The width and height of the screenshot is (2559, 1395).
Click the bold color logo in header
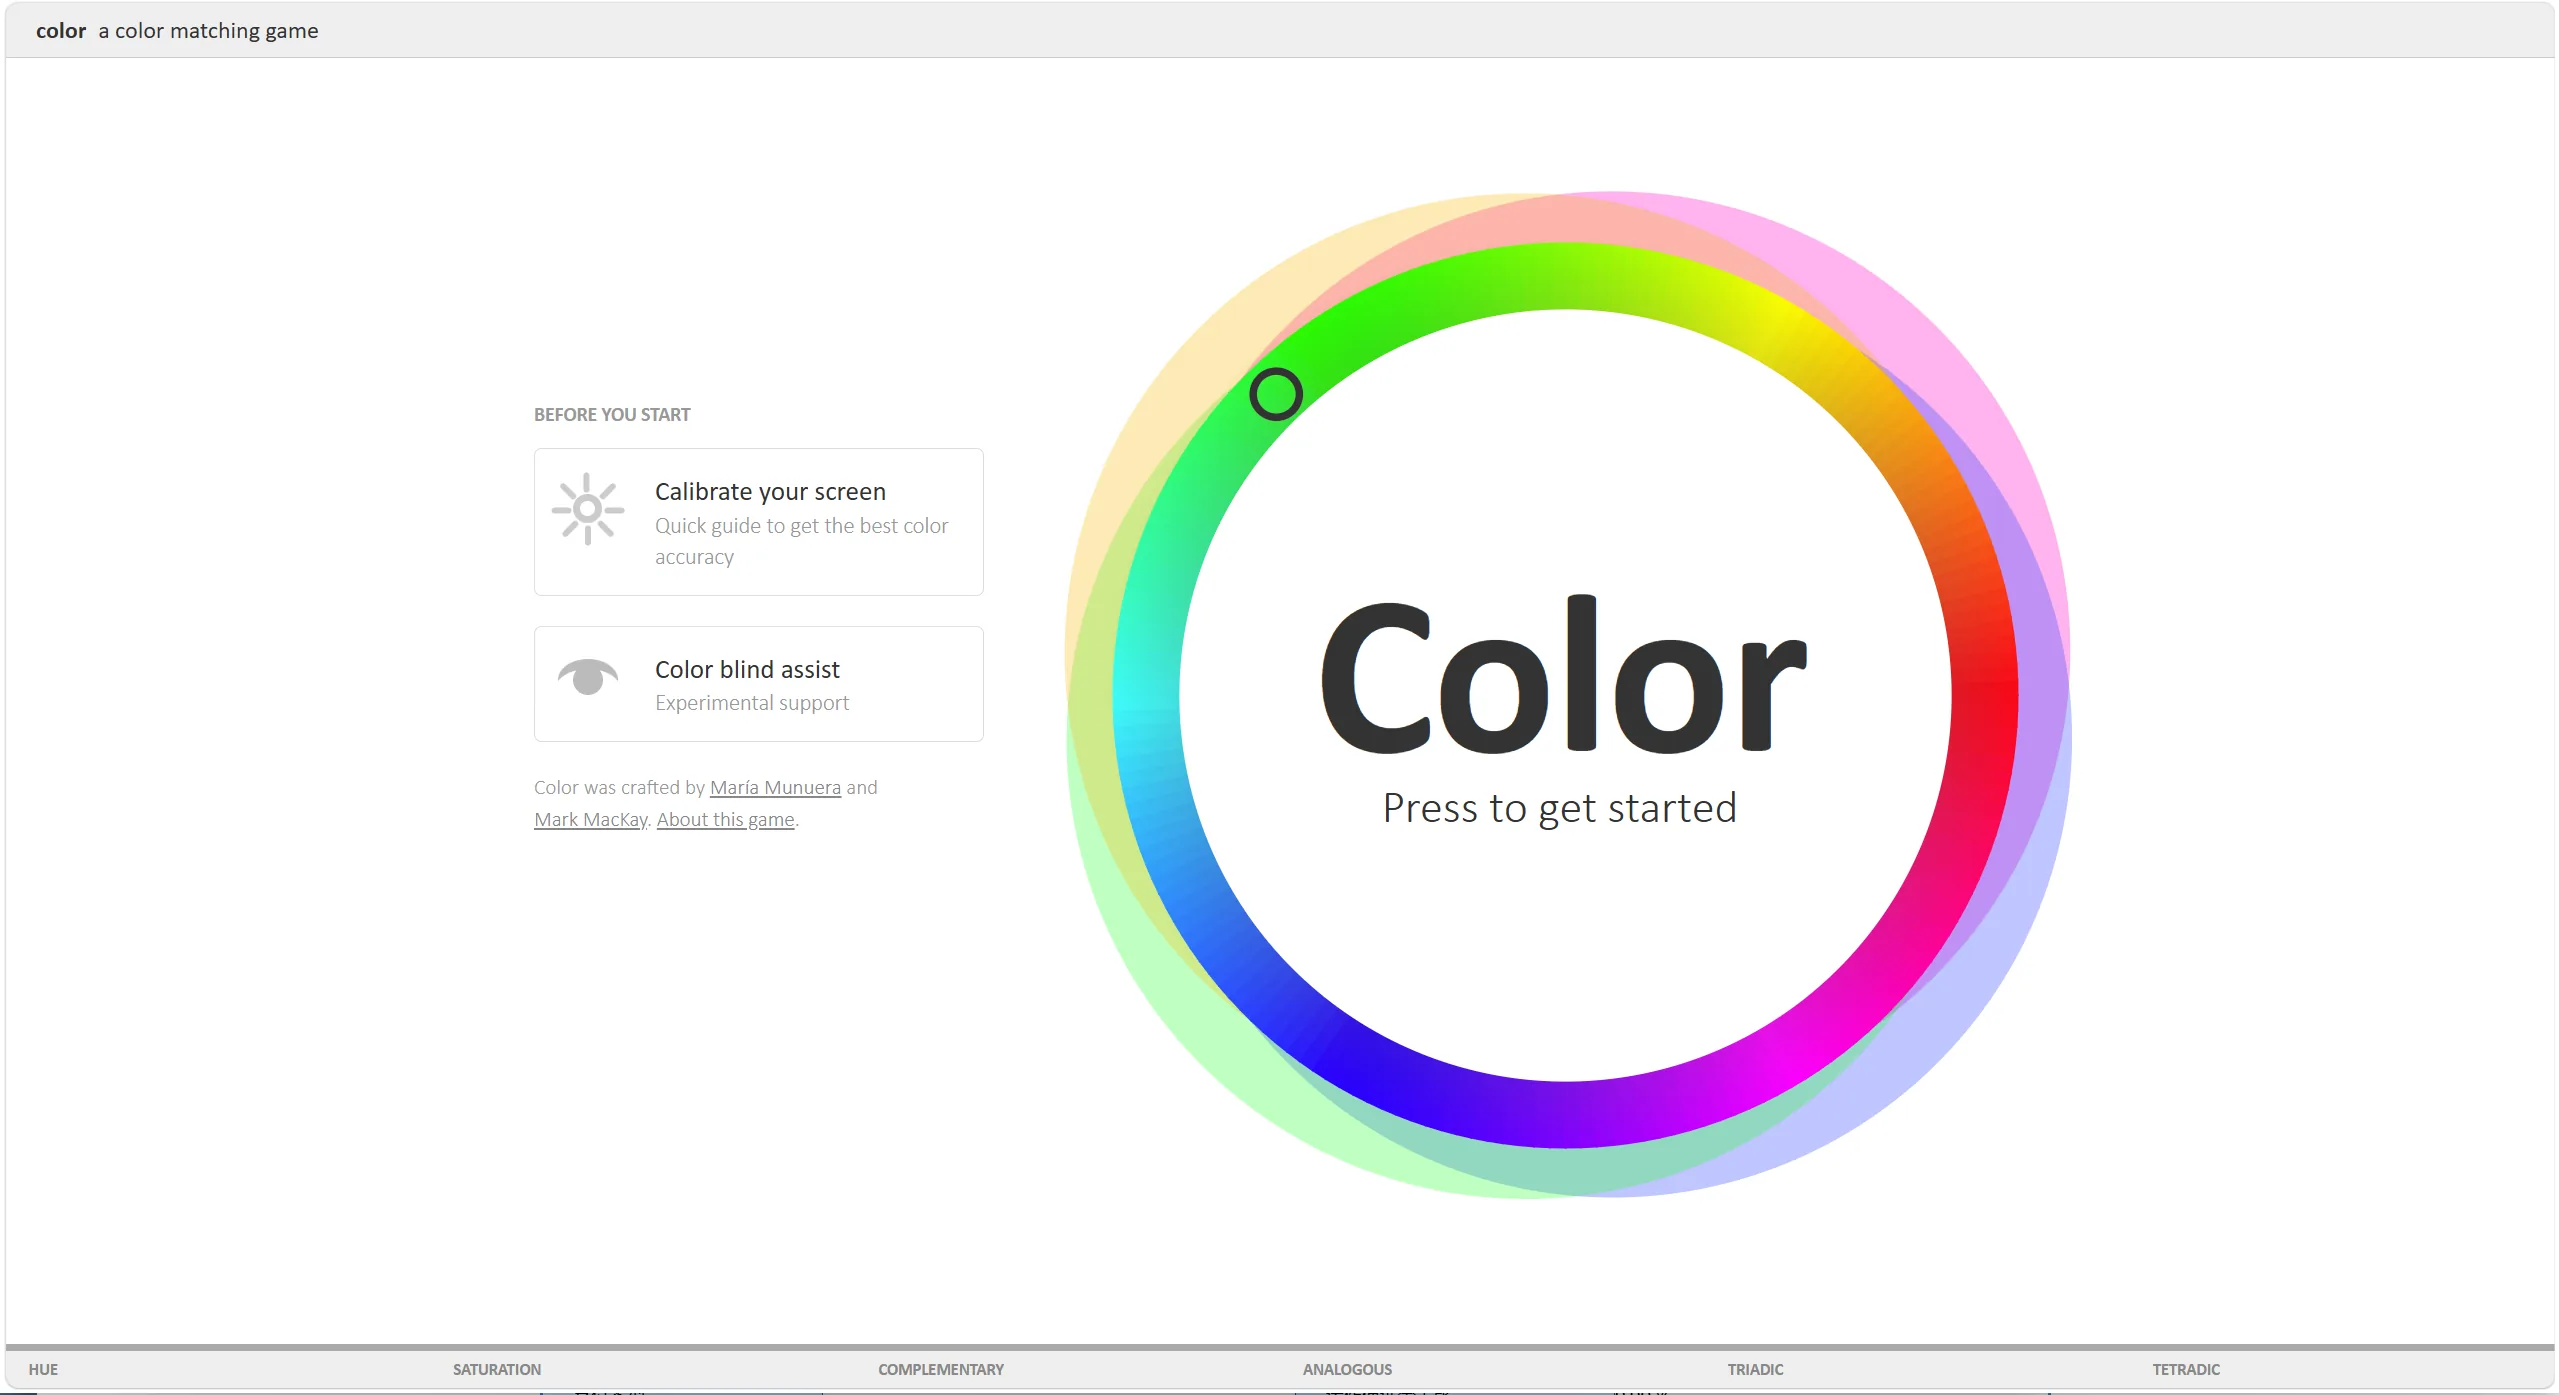pyautogui.click(x=61, y=31)
